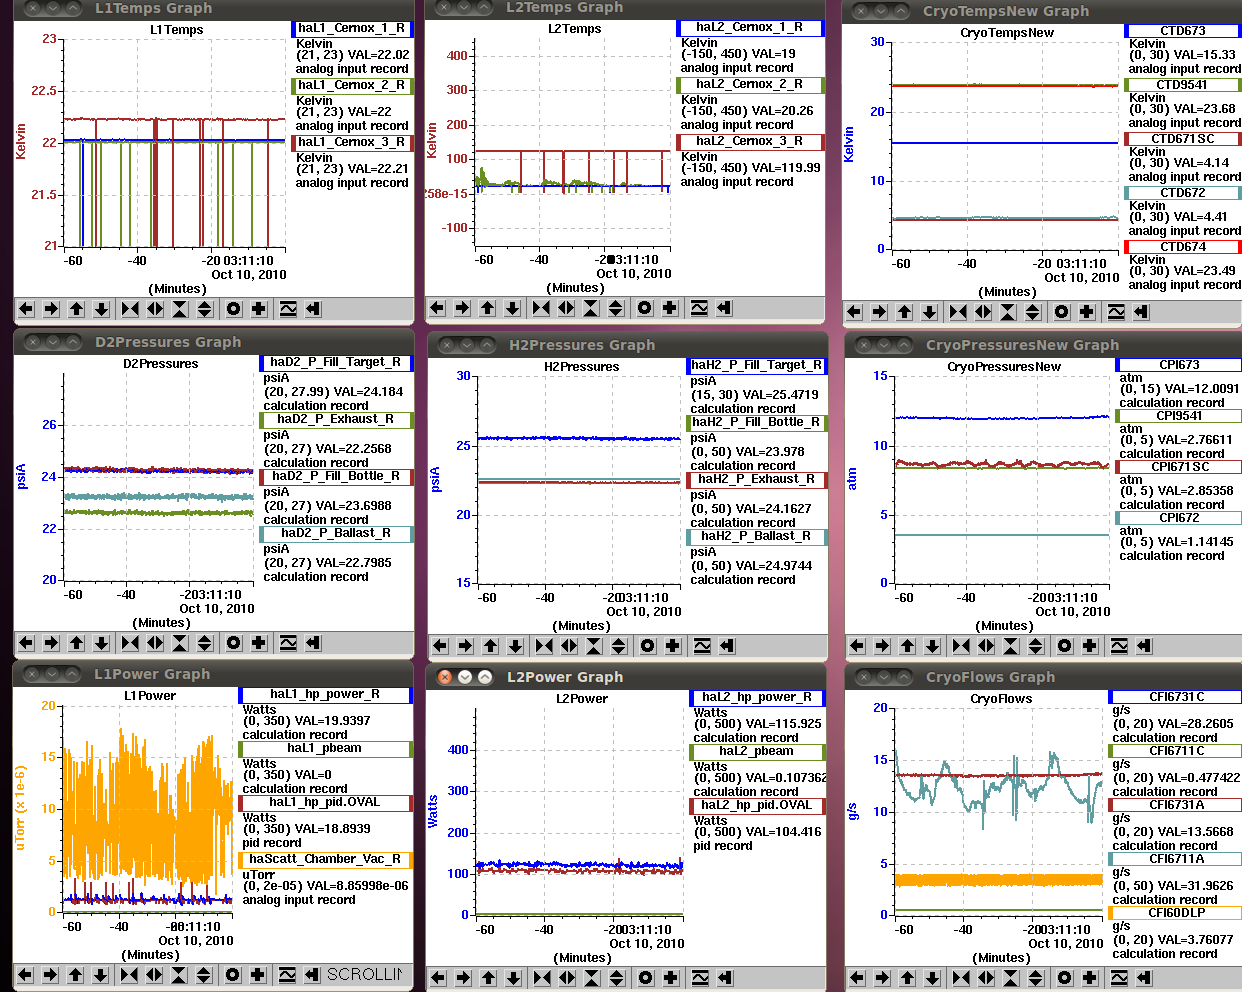This screenshot has width=1242, height=992.
Task: Zoom in horizontally on the L2Power Graph
Action: point(542,978)
